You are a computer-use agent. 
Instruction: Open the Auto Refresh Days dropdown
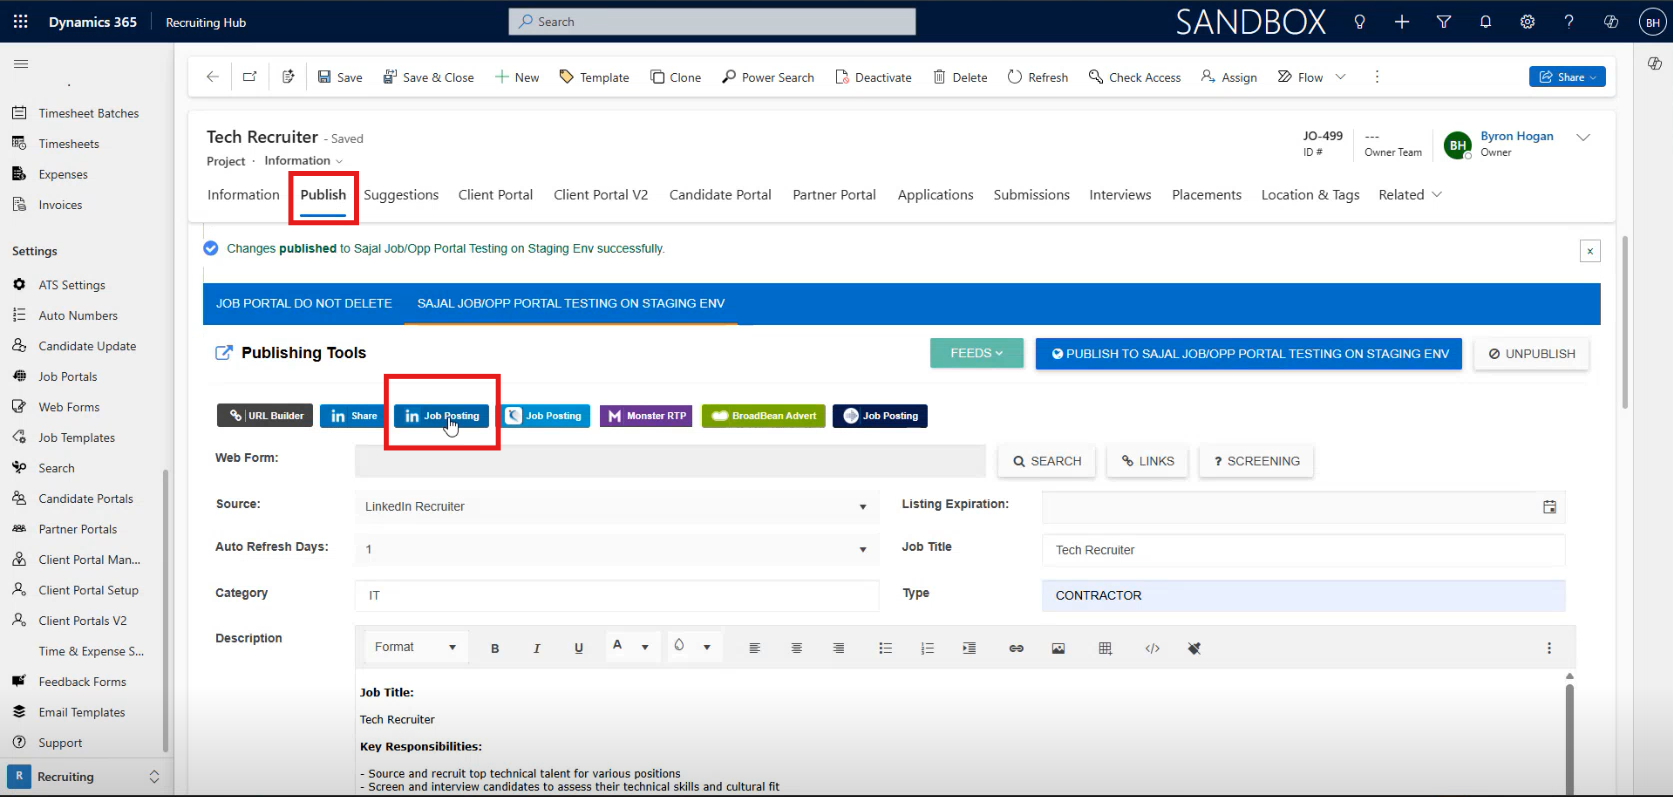(617, 549)
